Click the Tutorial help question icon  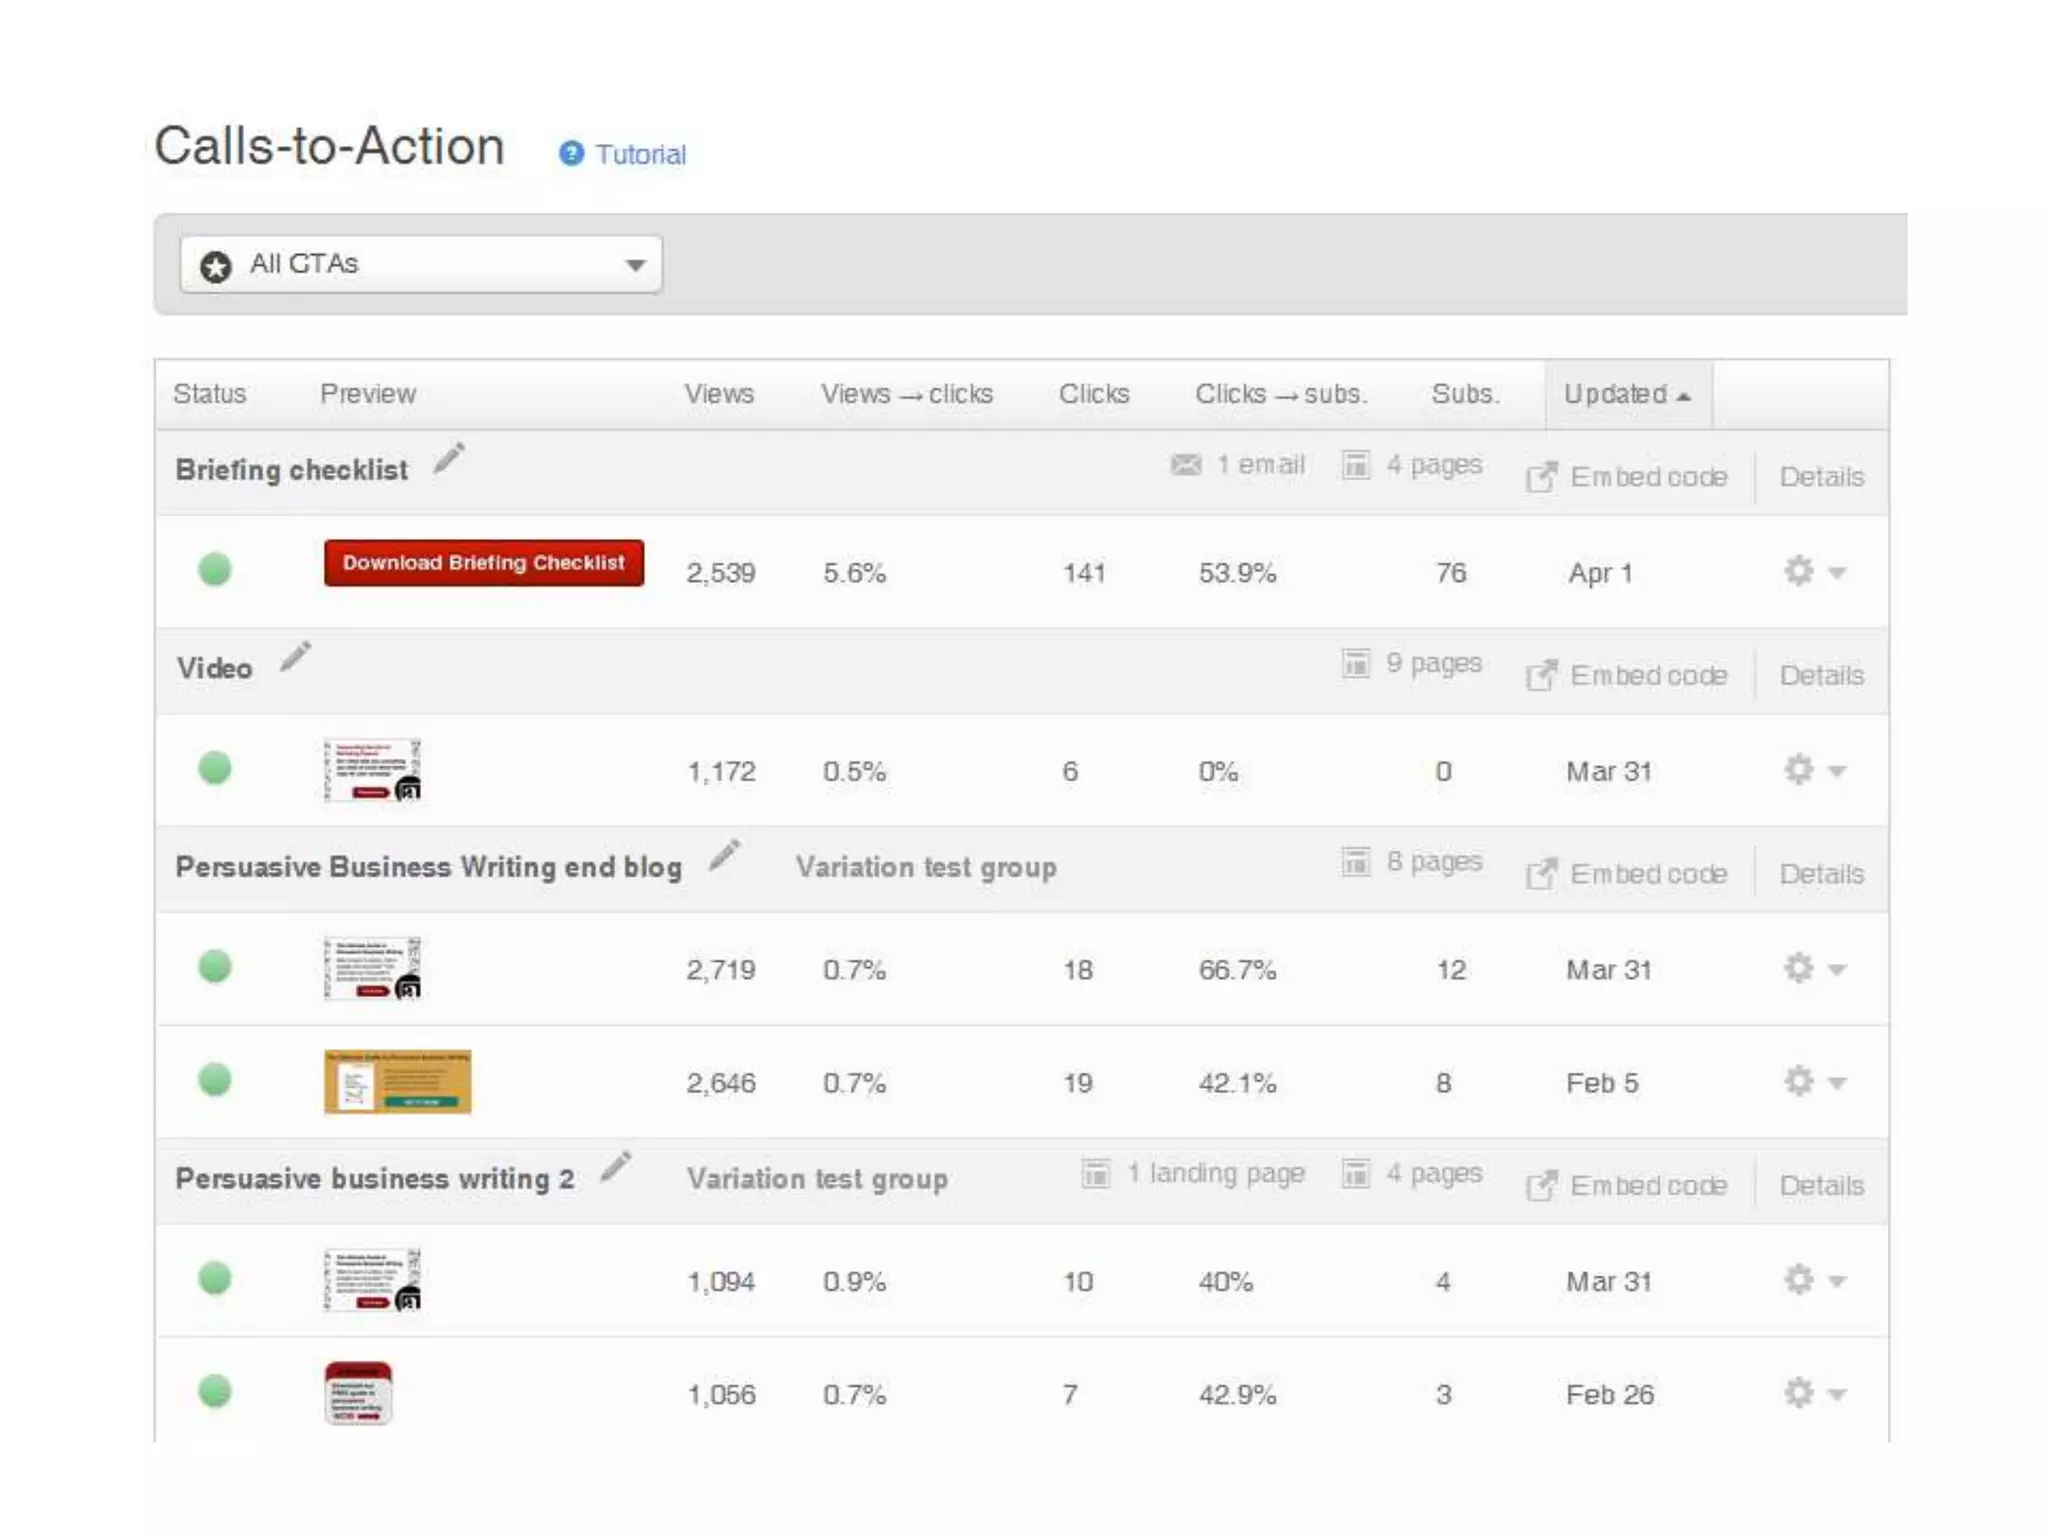coord(571,153)
